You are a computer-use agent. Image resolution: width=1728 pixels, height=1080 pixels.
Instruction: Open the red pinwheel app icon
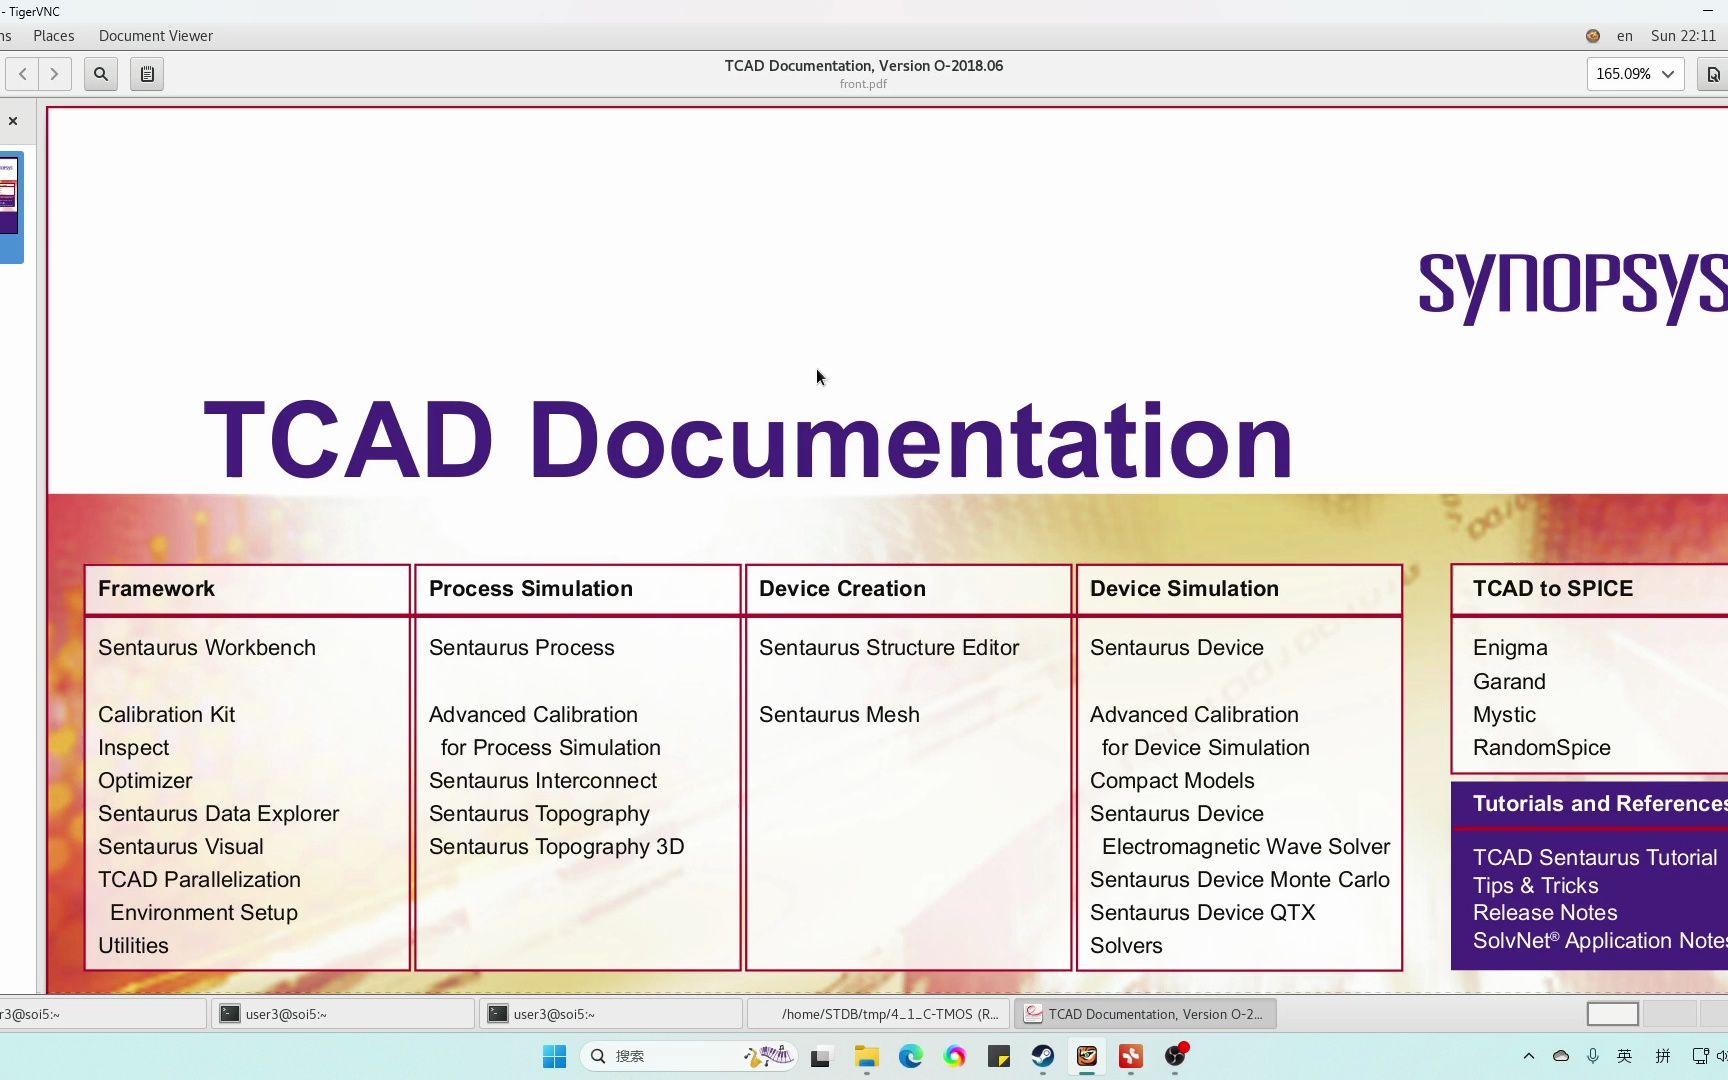coord(1131,1056)
